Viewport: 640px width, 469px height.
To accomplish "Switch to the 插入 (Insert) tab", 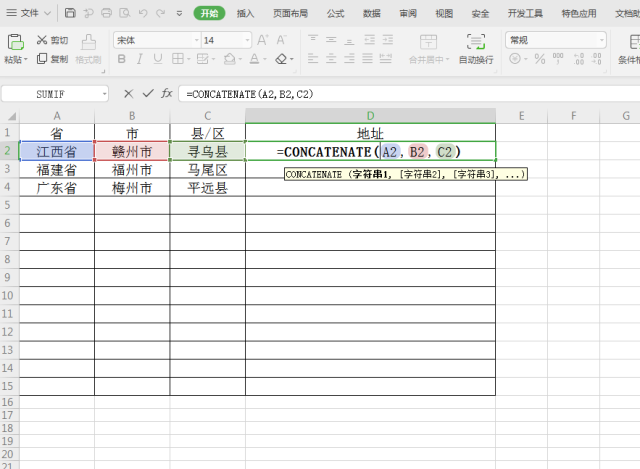I will [245, 13].
